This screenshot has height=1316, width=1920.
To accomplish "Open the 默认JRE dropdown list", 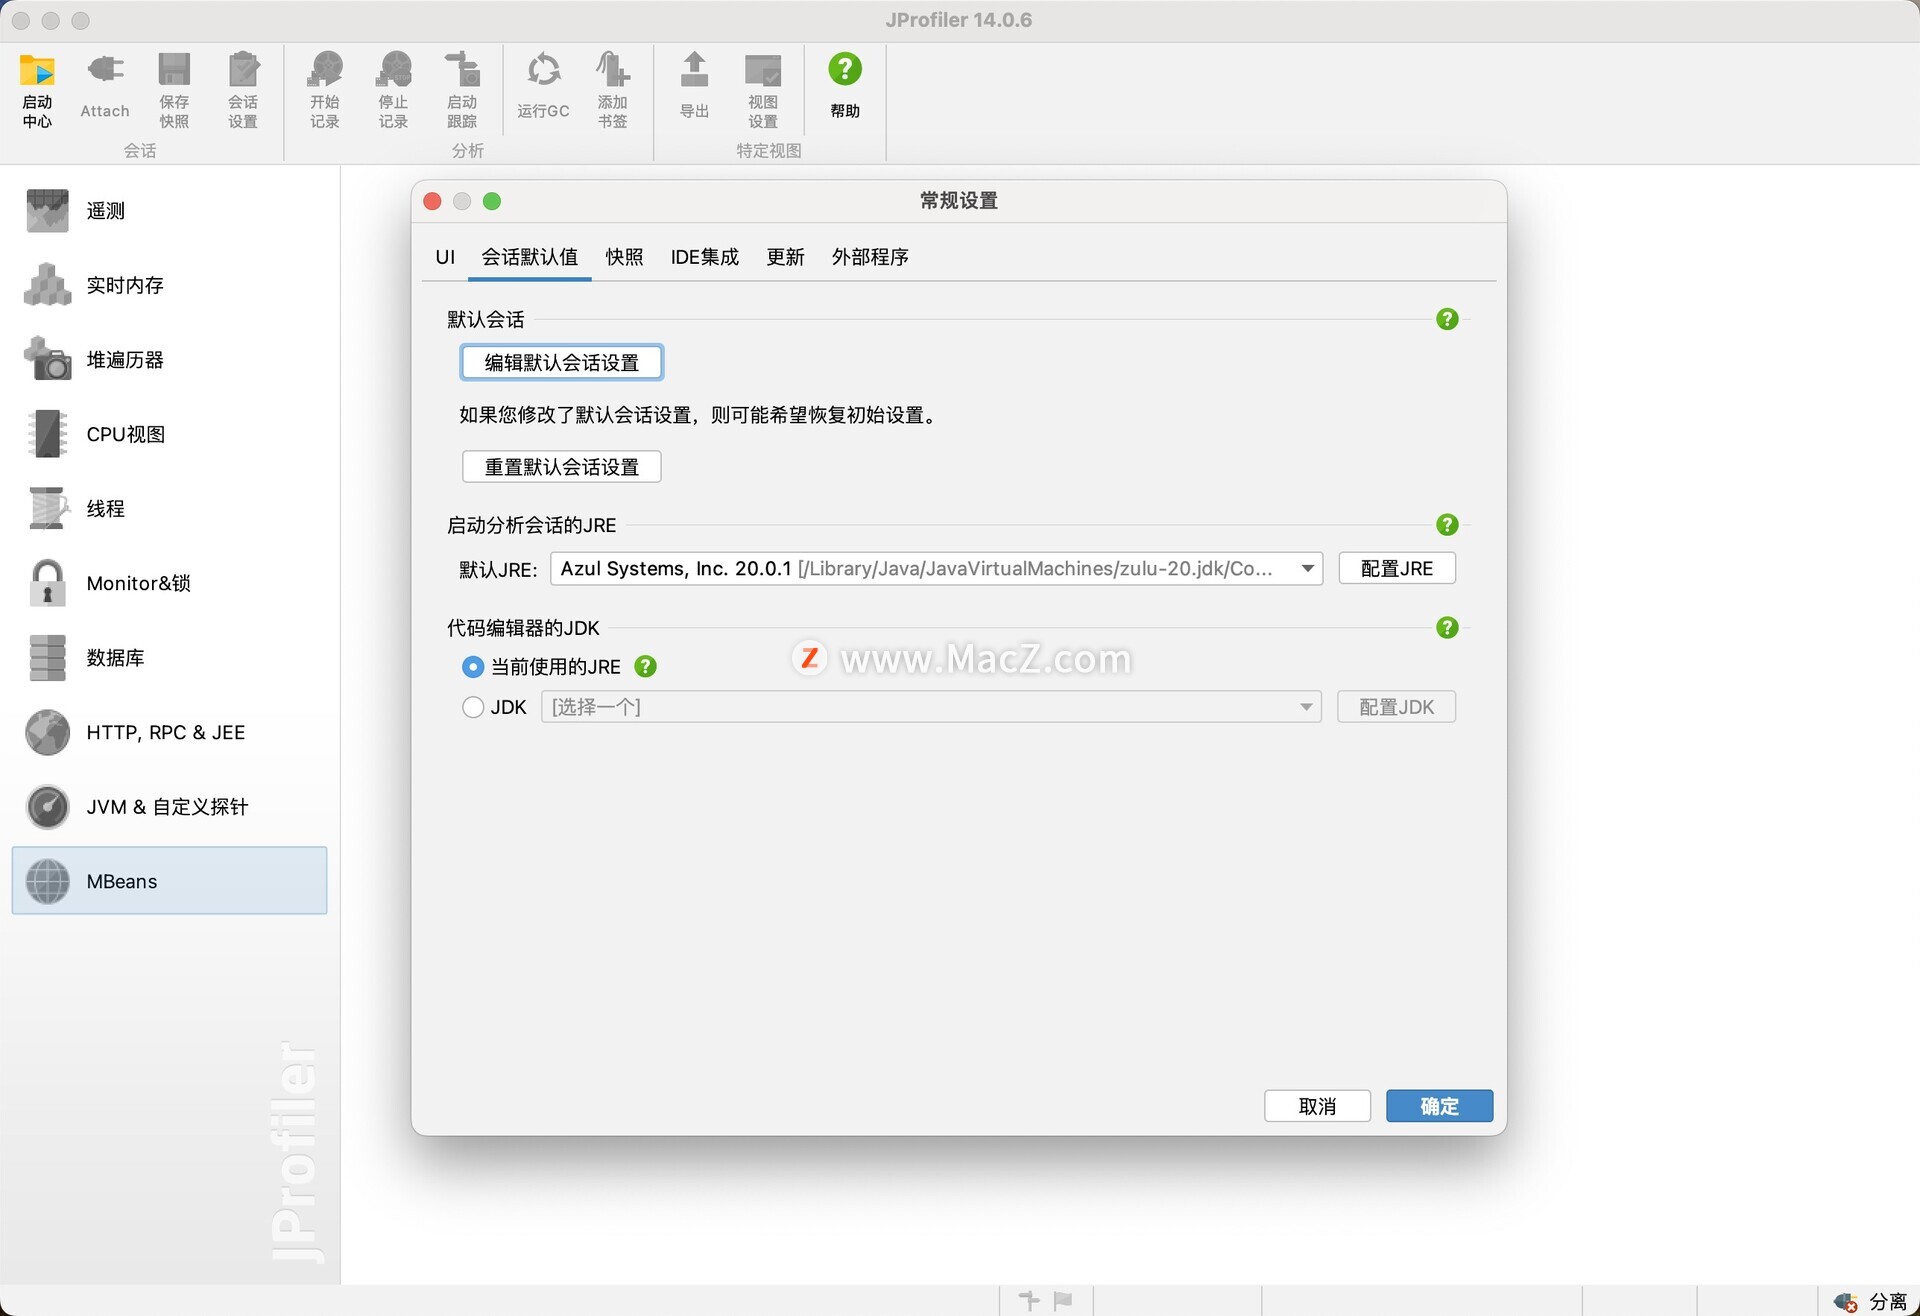I will [936, 568].
